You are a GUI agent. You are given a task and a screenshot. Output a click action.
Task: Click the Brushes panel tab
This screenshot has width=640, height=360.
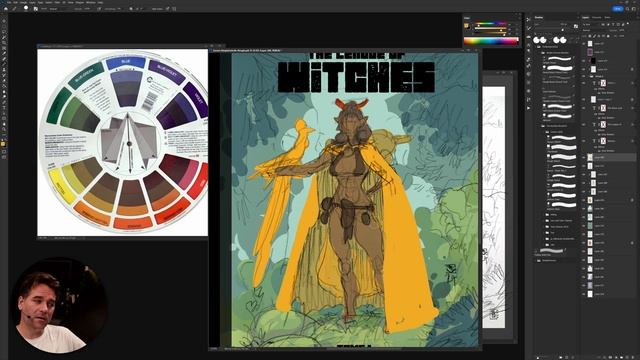pyautogui.click(x=539, y=18)
